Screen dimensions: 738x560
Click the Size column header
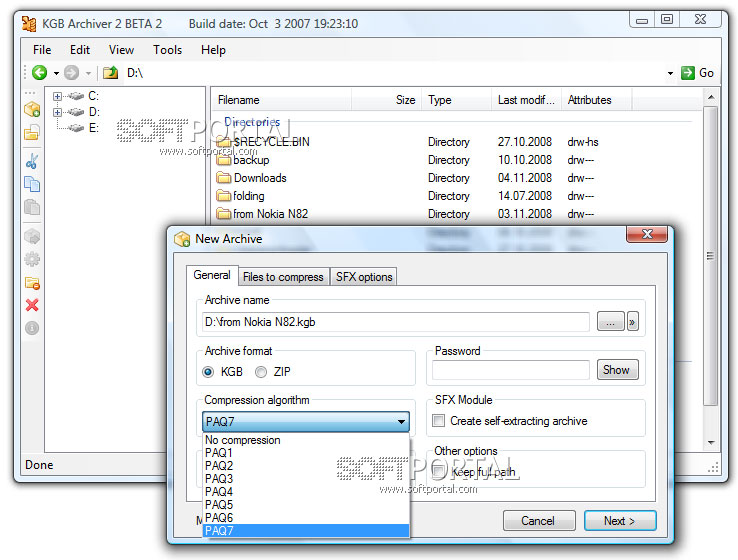coord(386,100)
